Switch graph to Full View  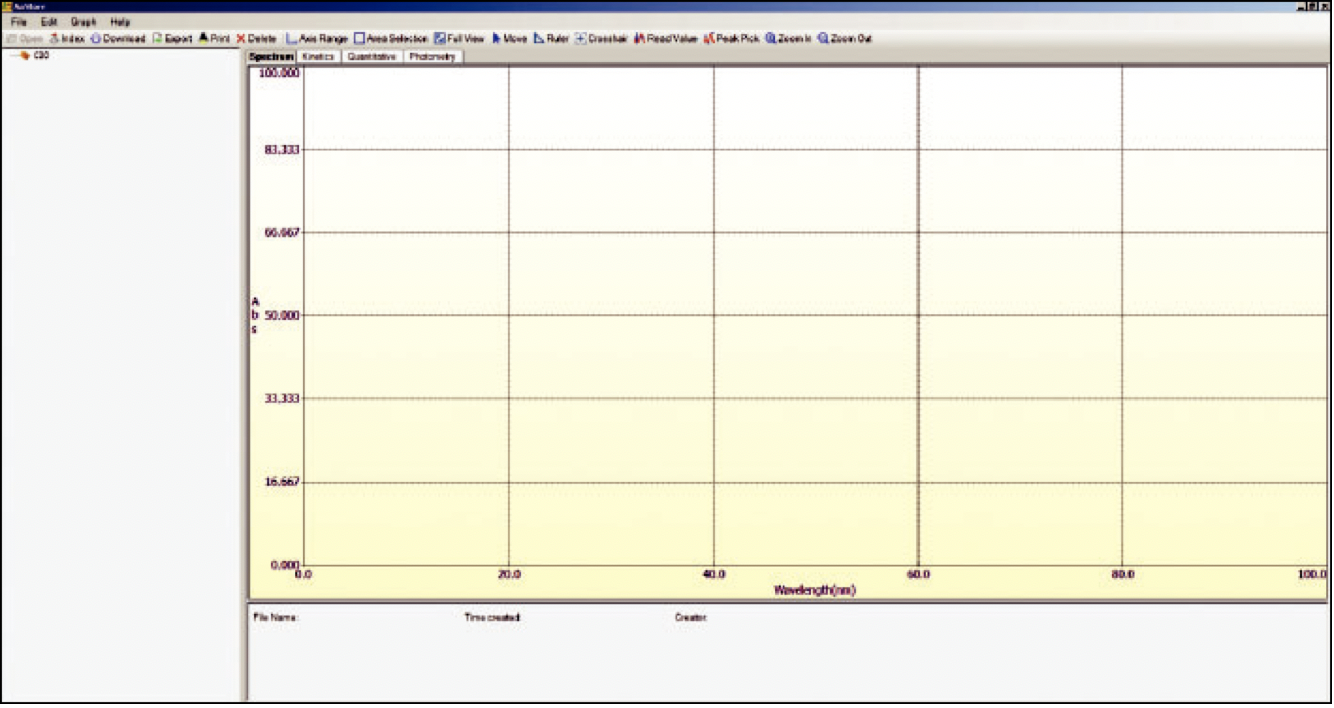click(460, 39)
